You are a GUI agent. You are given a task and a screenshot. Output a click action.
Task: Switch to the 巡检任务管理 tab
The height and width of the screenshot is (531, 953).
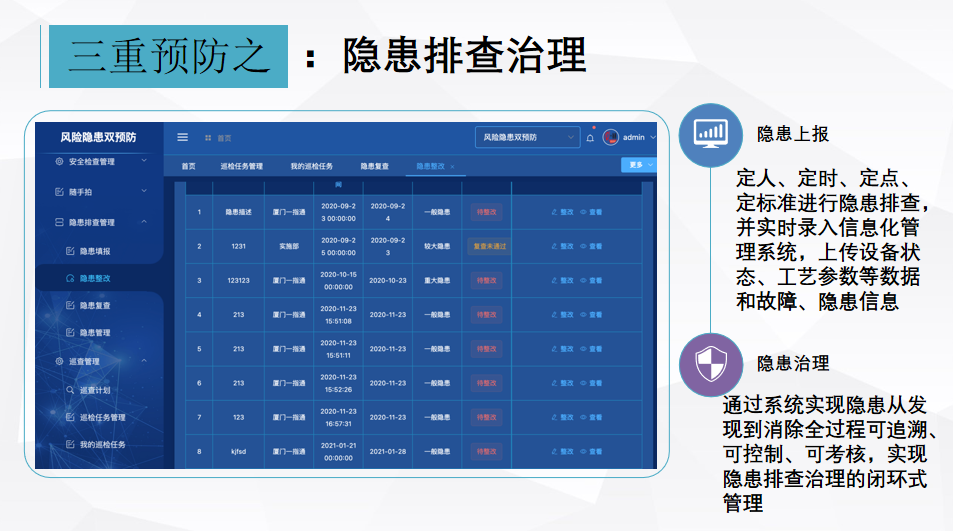click(x=241, y=166)
